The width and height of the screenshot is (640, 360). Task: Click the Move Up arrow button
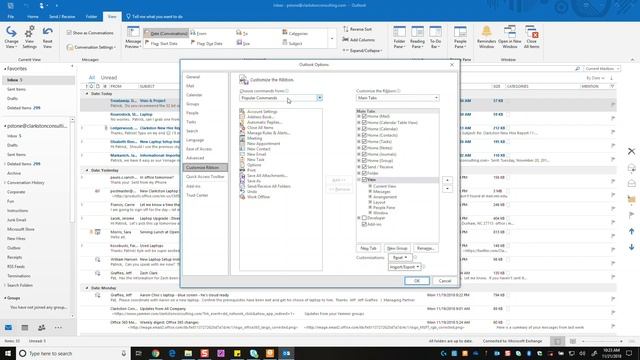(x=447, y=180)
